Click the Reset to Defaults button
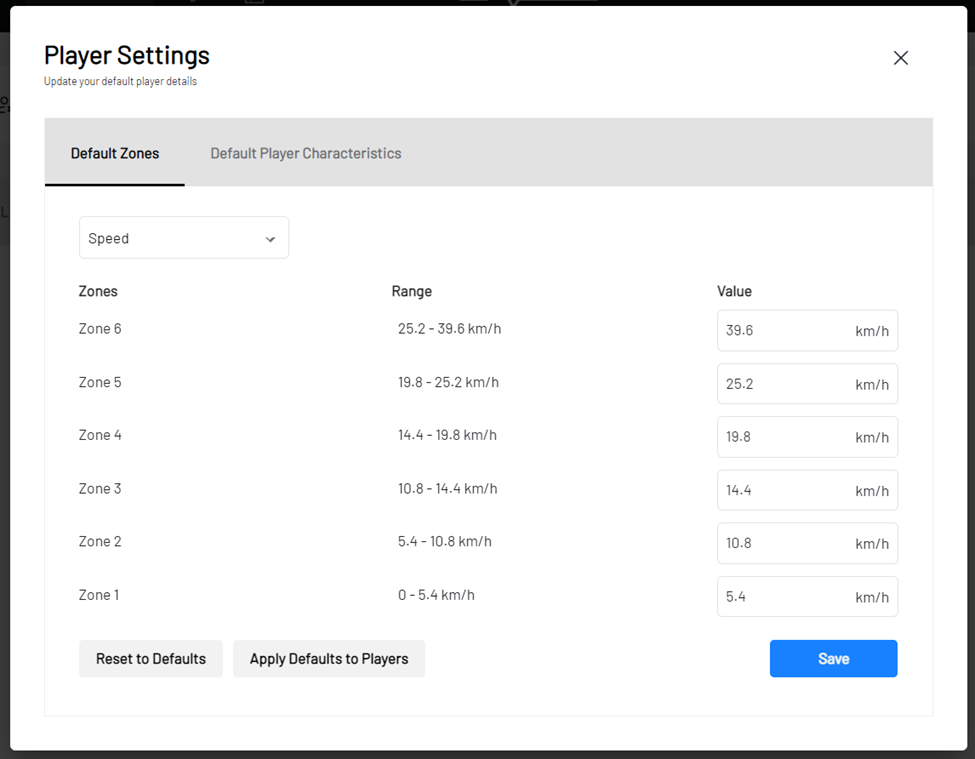The width and height of the screenshot is (975, 759). click(x=150, y=659)
